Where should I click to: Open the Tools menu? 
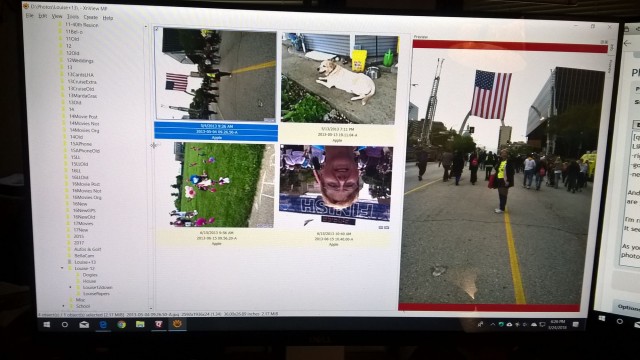click(x=72, y=17)
